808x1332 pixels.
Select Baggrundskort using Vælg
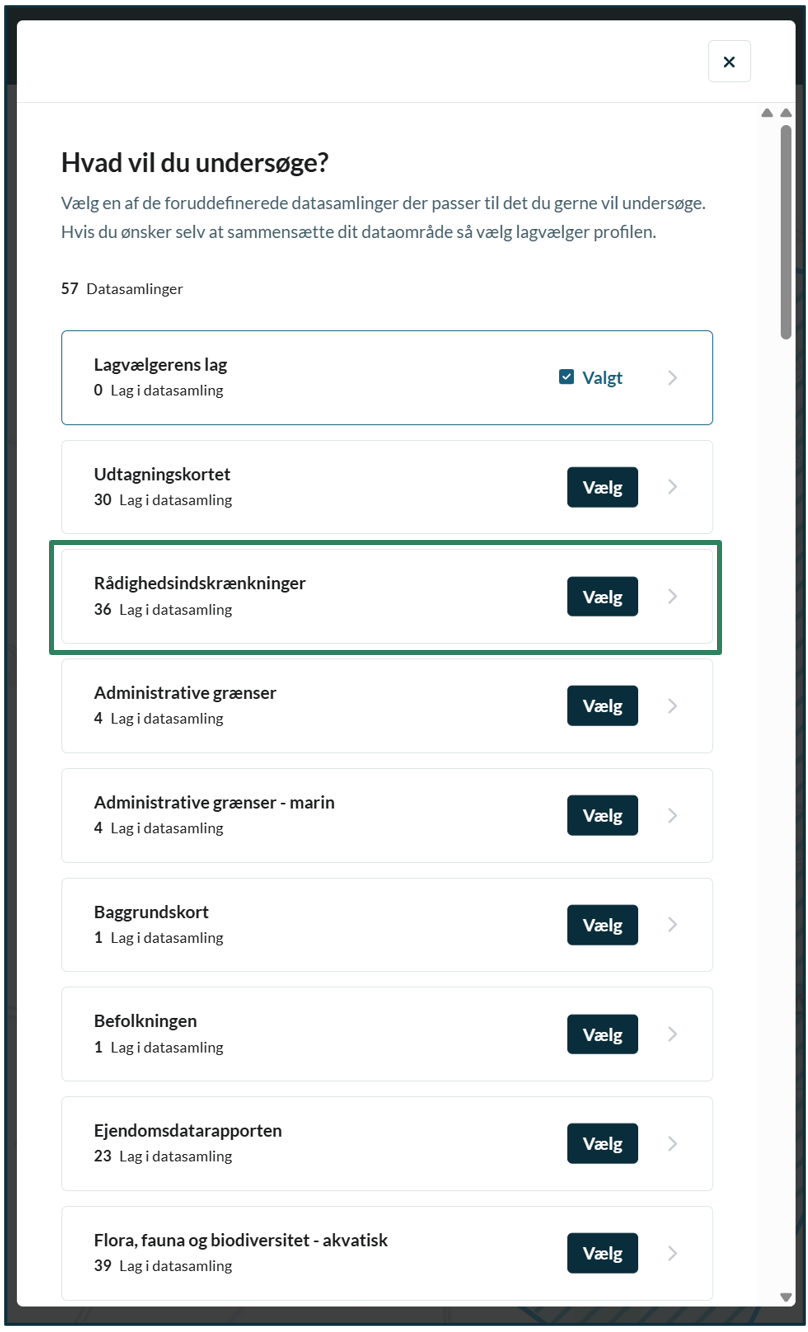(x=602, y=925)
